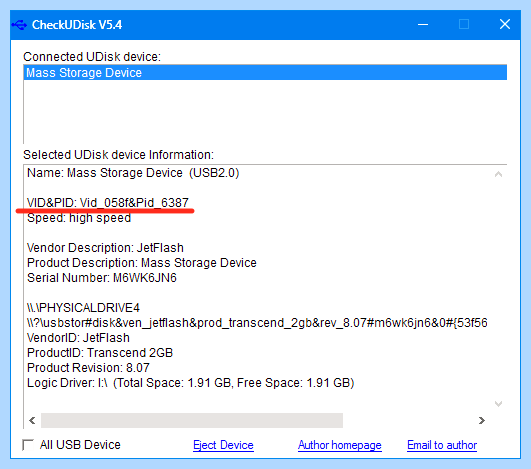Viewport: 531px width, 469px height.
Task: Click the CheckUDisk USB title bar icon
Action: pyautogui.click(x=19, y=25)
